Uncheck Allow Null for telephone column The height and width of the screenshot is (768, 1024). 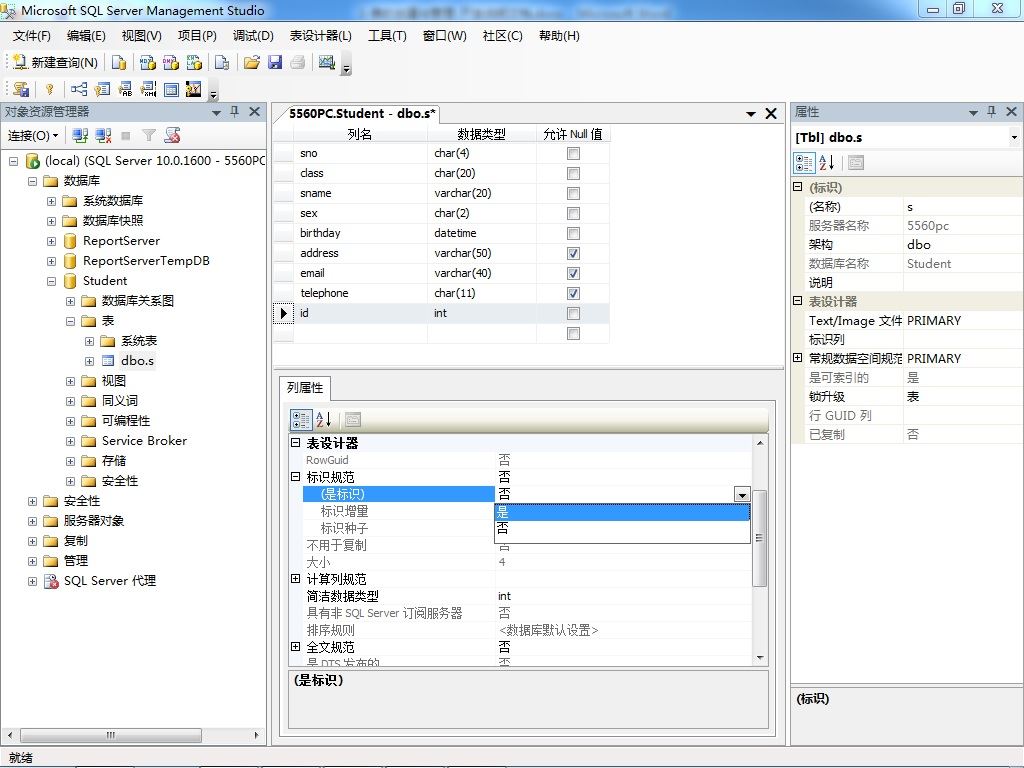click(573, 293)
